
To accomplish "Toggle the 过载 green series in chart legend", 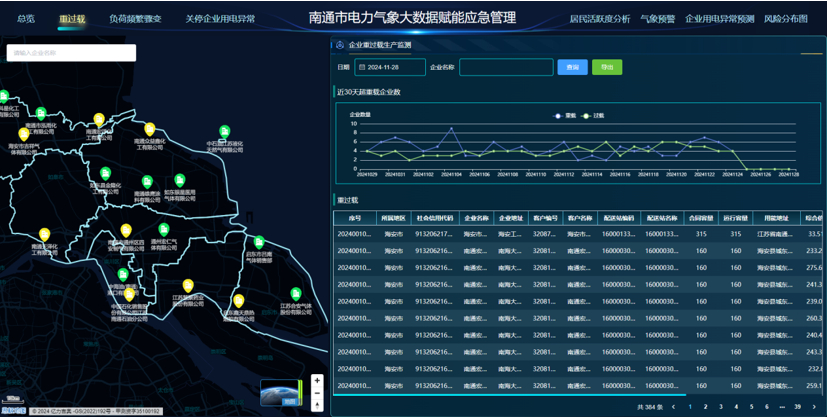I will coord(593,115).
